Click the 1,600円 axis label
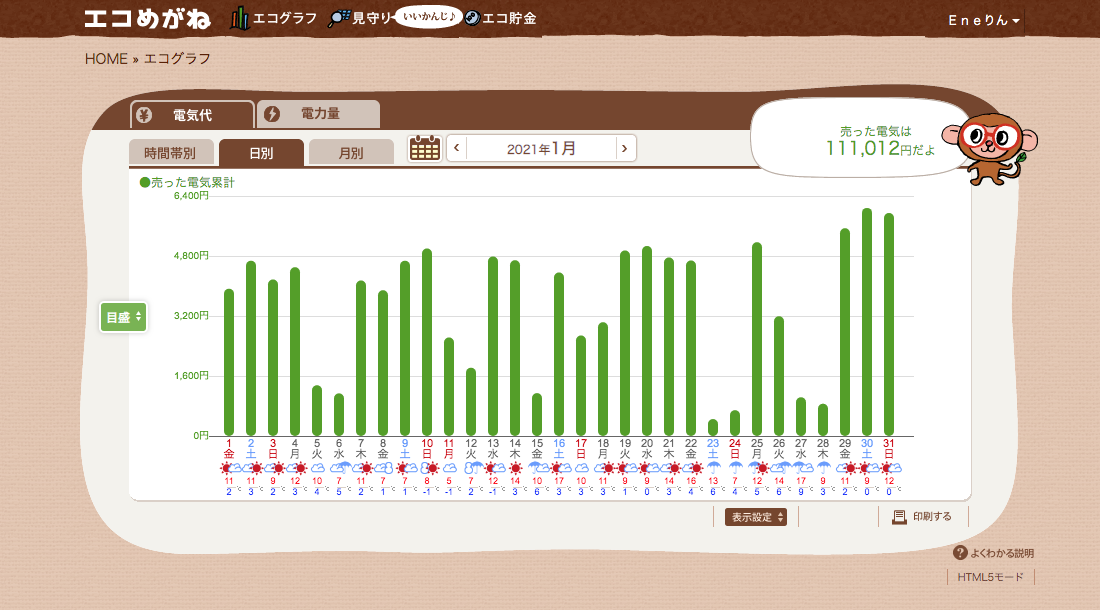Screen dimensions: 1100x610 (191, 376)
